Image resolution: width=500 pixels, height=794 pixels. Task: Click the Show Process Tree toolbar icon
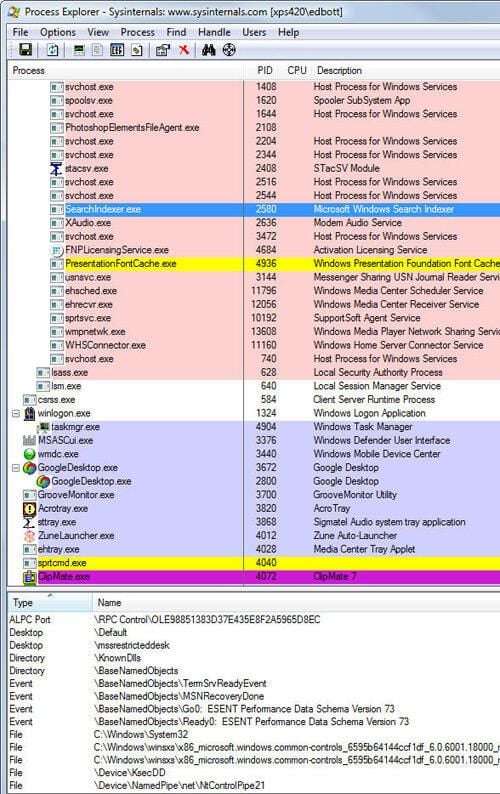coord(98,50)
